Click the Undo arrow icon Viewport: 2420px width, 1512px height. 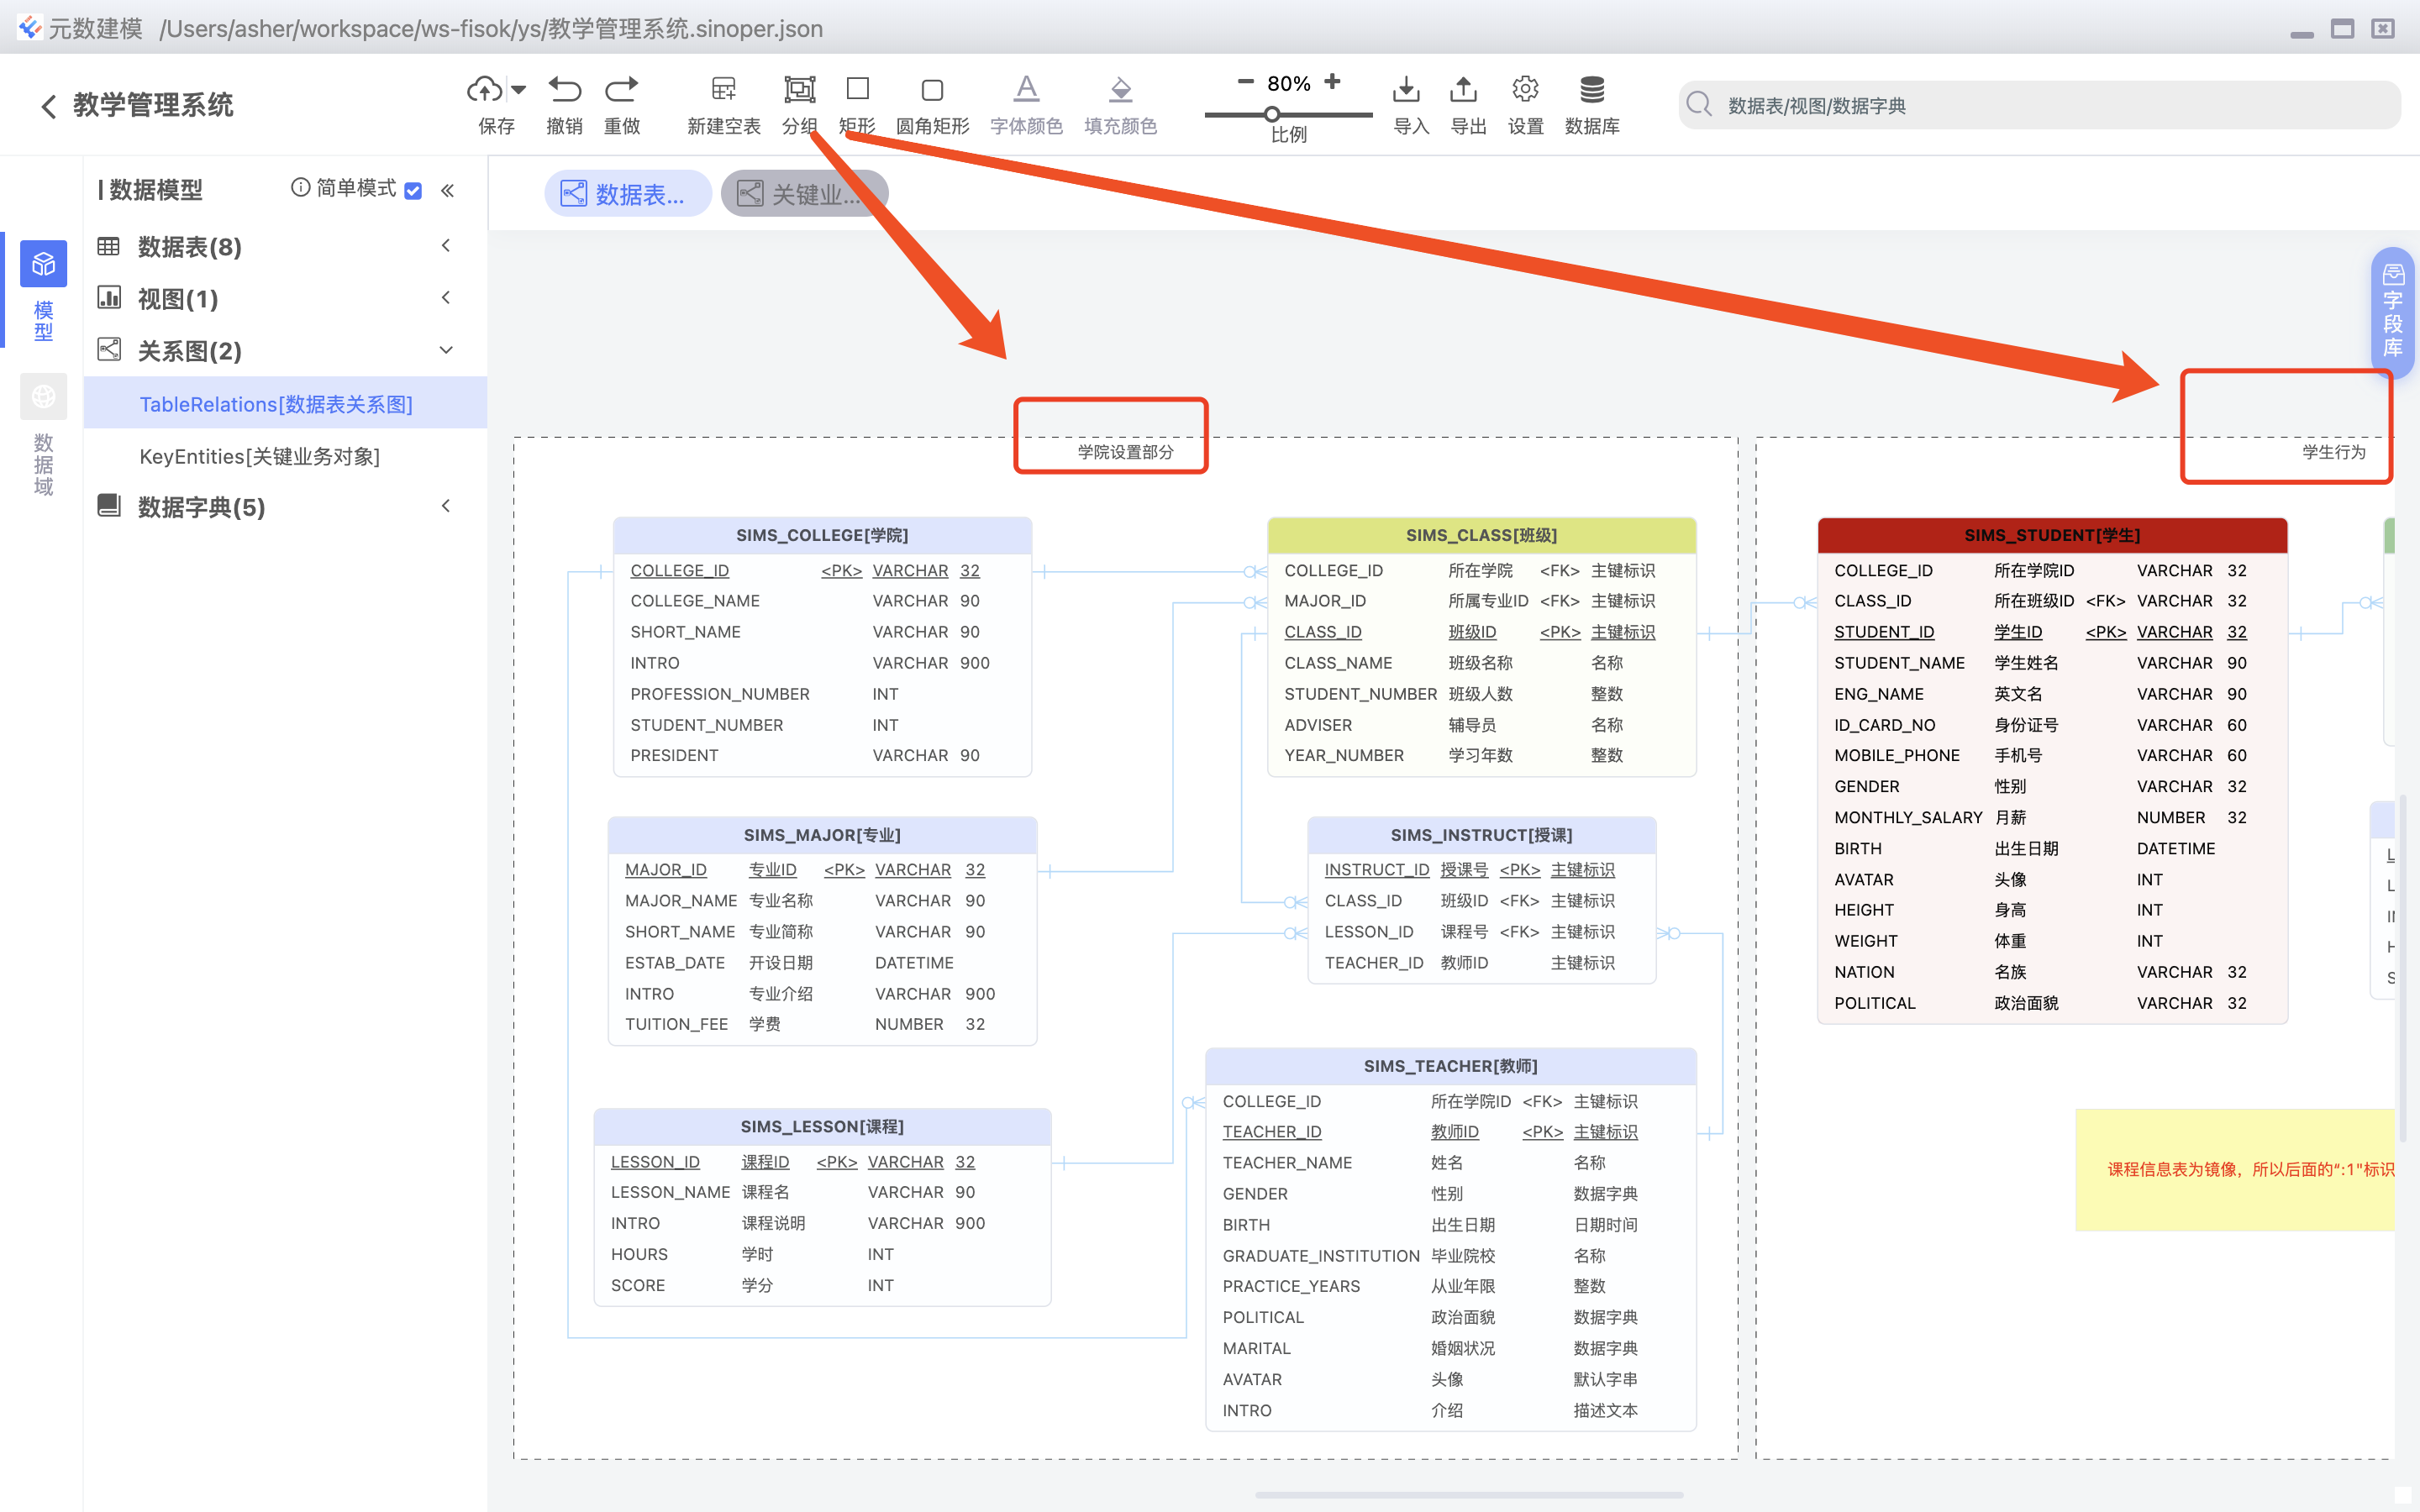[x=564, y=90]
